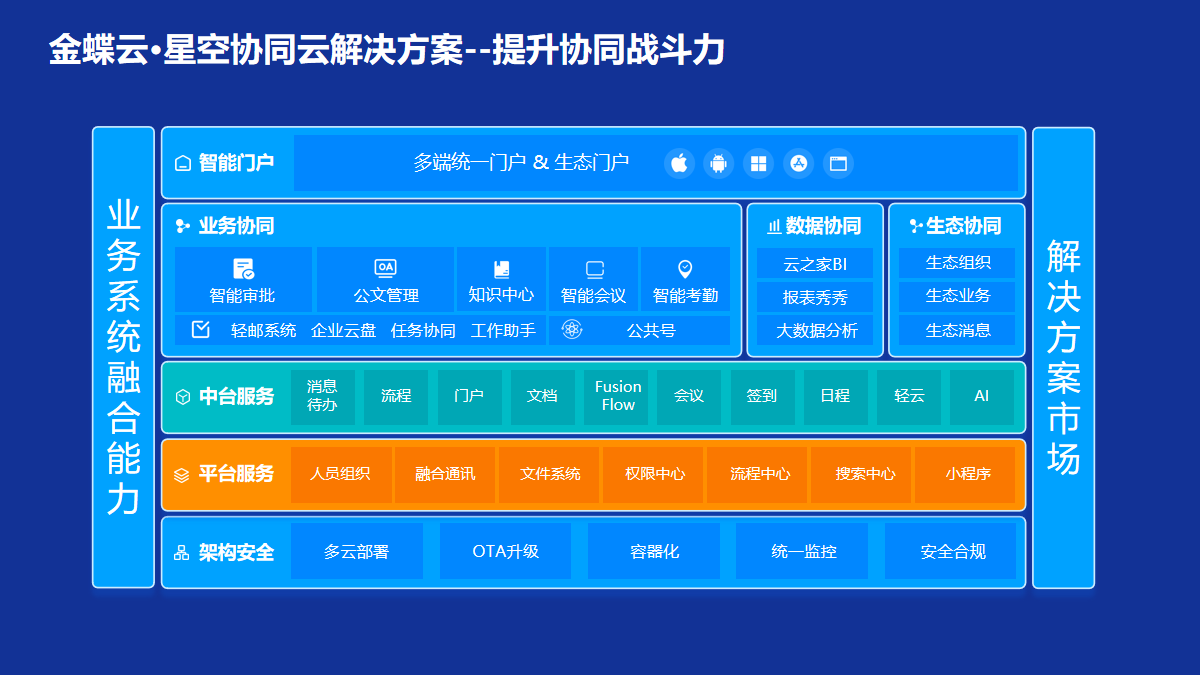The height and width of the screenshot is (675, 1200).
Task: Select the 工作助手 label
Action: (x=503, y=330)
